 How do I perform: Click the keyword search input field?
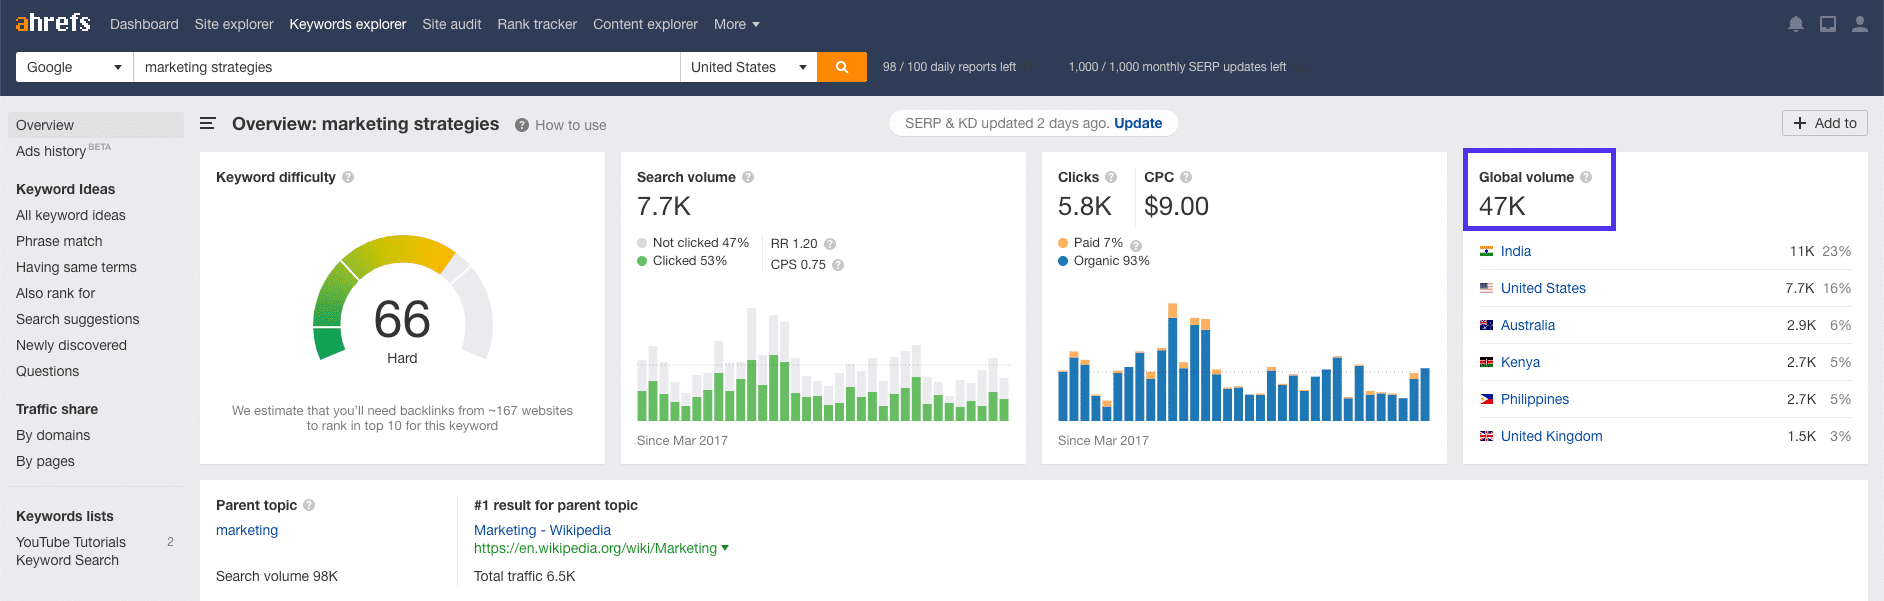pyautogui.click(x=406, y=67)
